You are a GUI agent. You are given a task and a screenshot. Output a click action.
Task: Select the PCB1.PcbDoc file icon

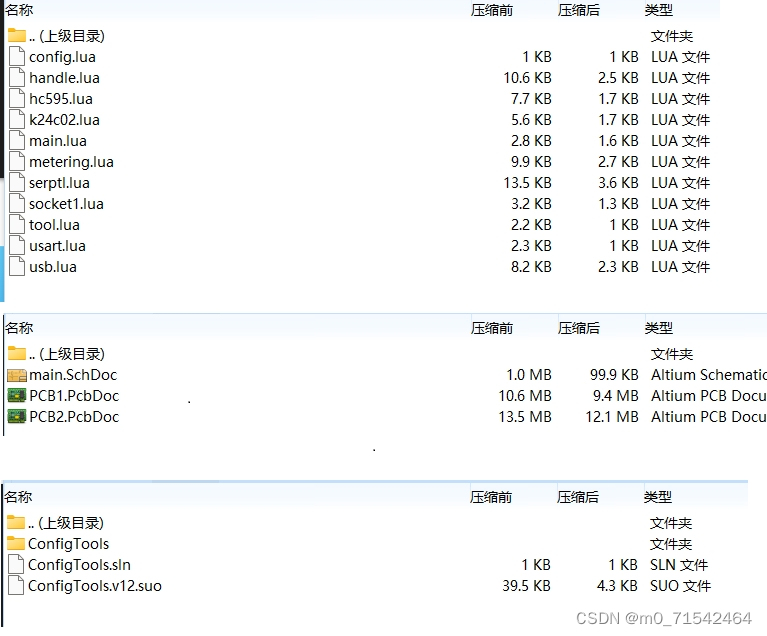[17, 396]
